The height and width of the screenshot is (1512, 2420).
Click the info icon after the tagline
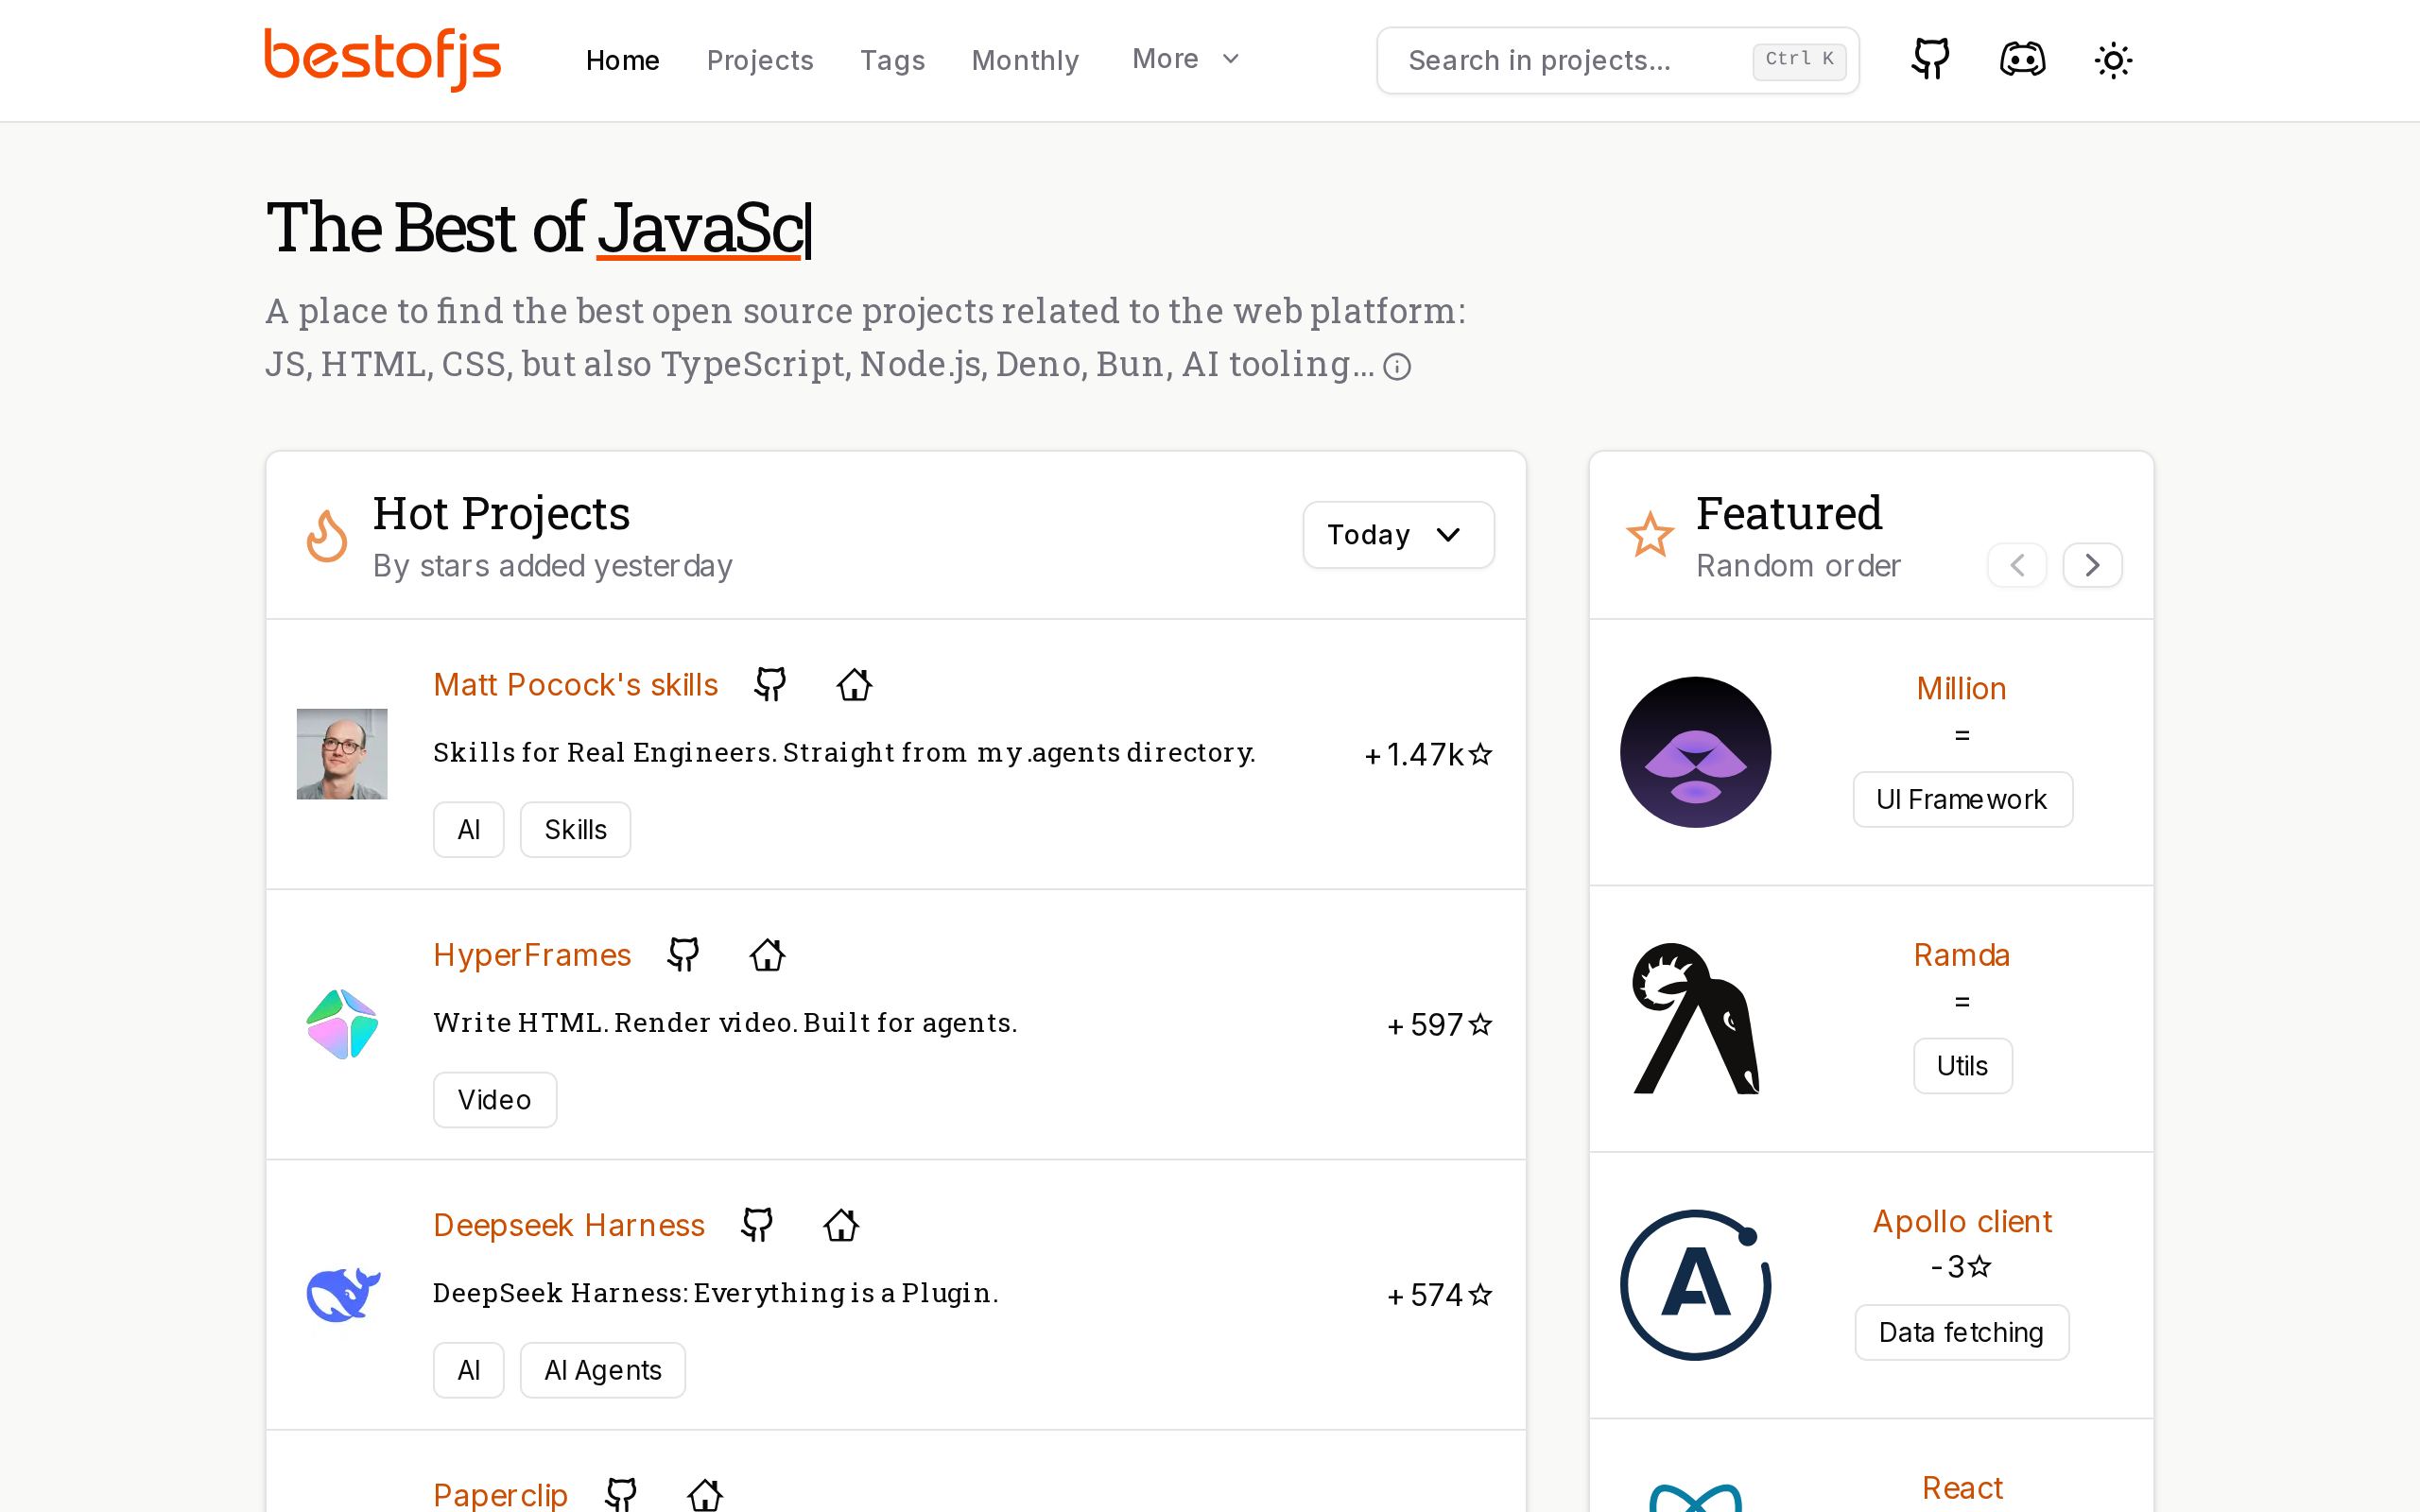[1397, 367]
